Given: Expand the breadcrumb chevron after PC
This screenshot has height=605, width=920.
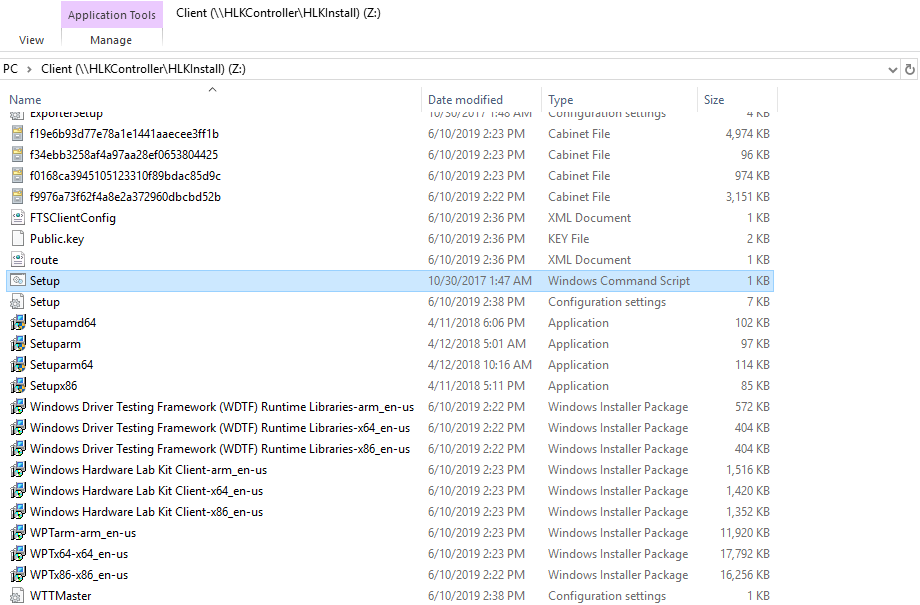Looking at the screenshot, I should pos(29,69).
